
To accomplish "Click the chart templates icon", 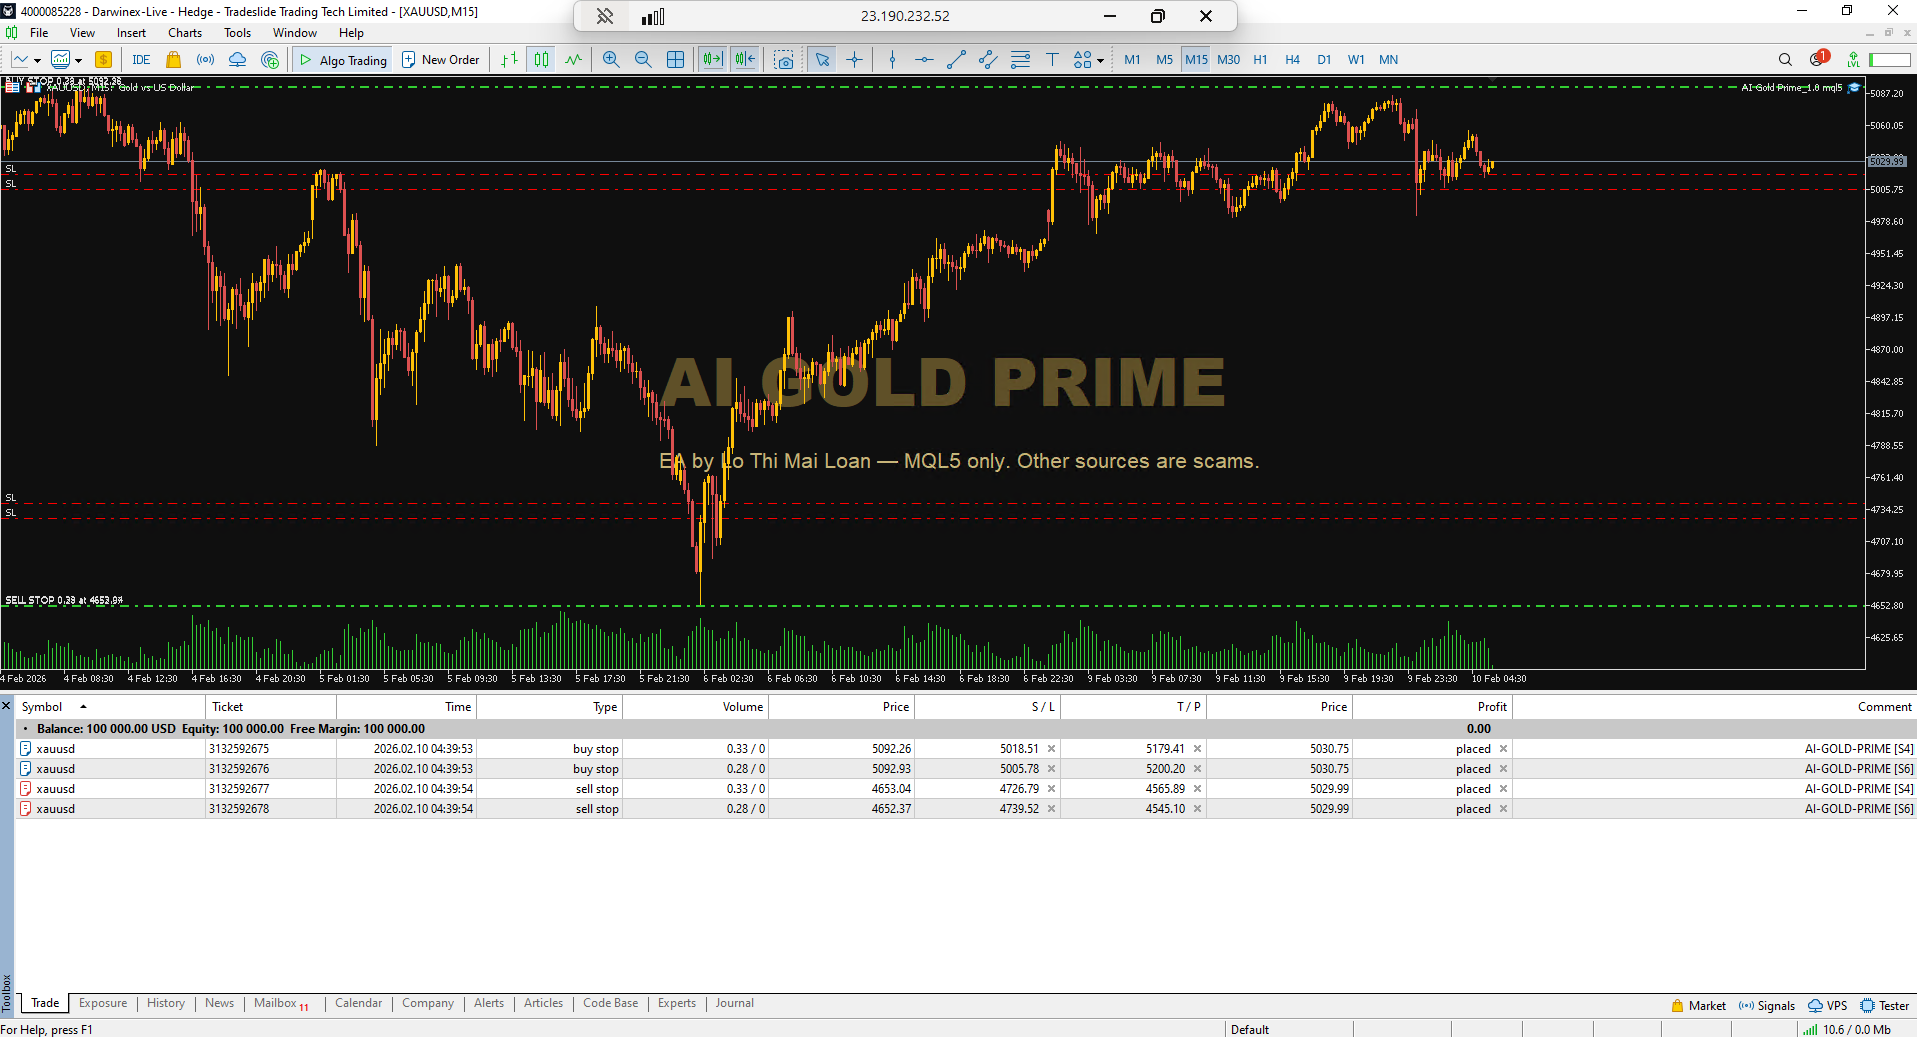I will tap(61, 60).
